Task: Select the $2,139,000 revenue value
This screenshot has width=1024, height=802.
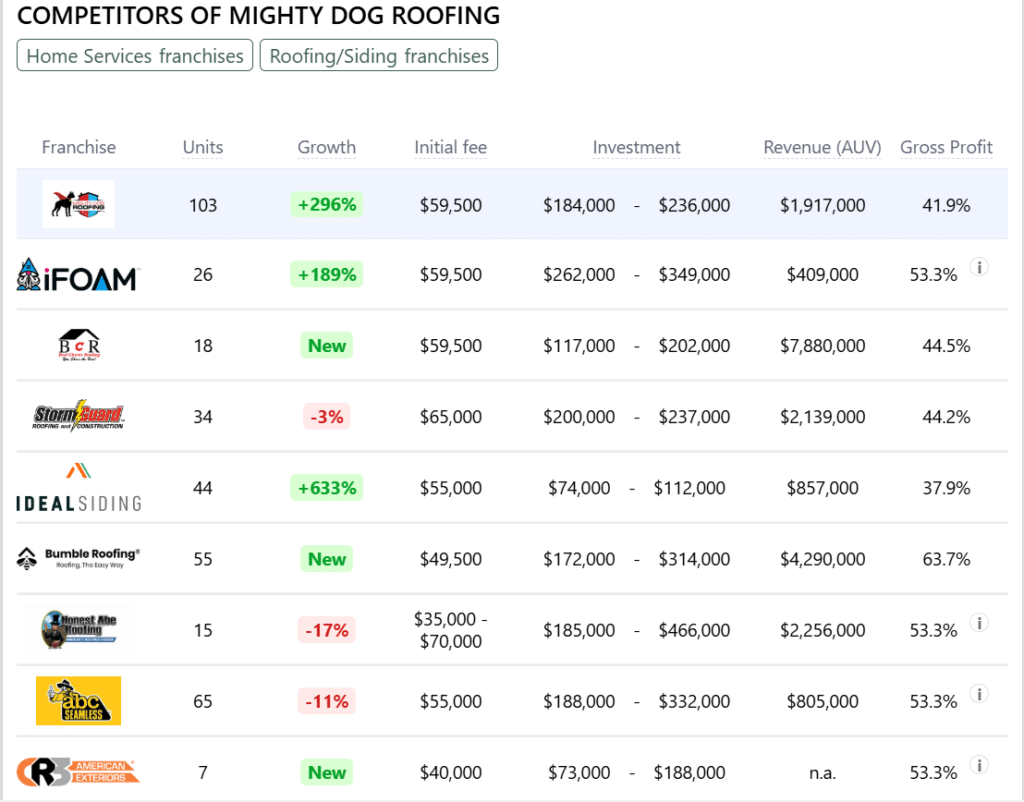Action: pyautogui.click(x=822, y=417)
